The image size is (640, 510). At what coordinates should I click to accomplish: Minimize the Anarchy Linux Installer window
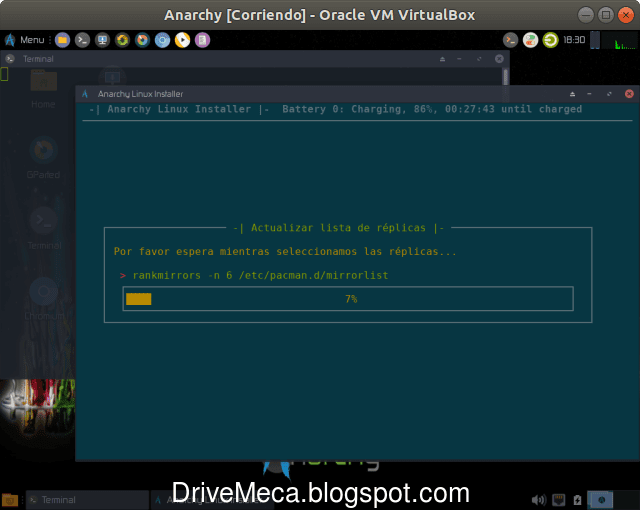click(589, 94)
